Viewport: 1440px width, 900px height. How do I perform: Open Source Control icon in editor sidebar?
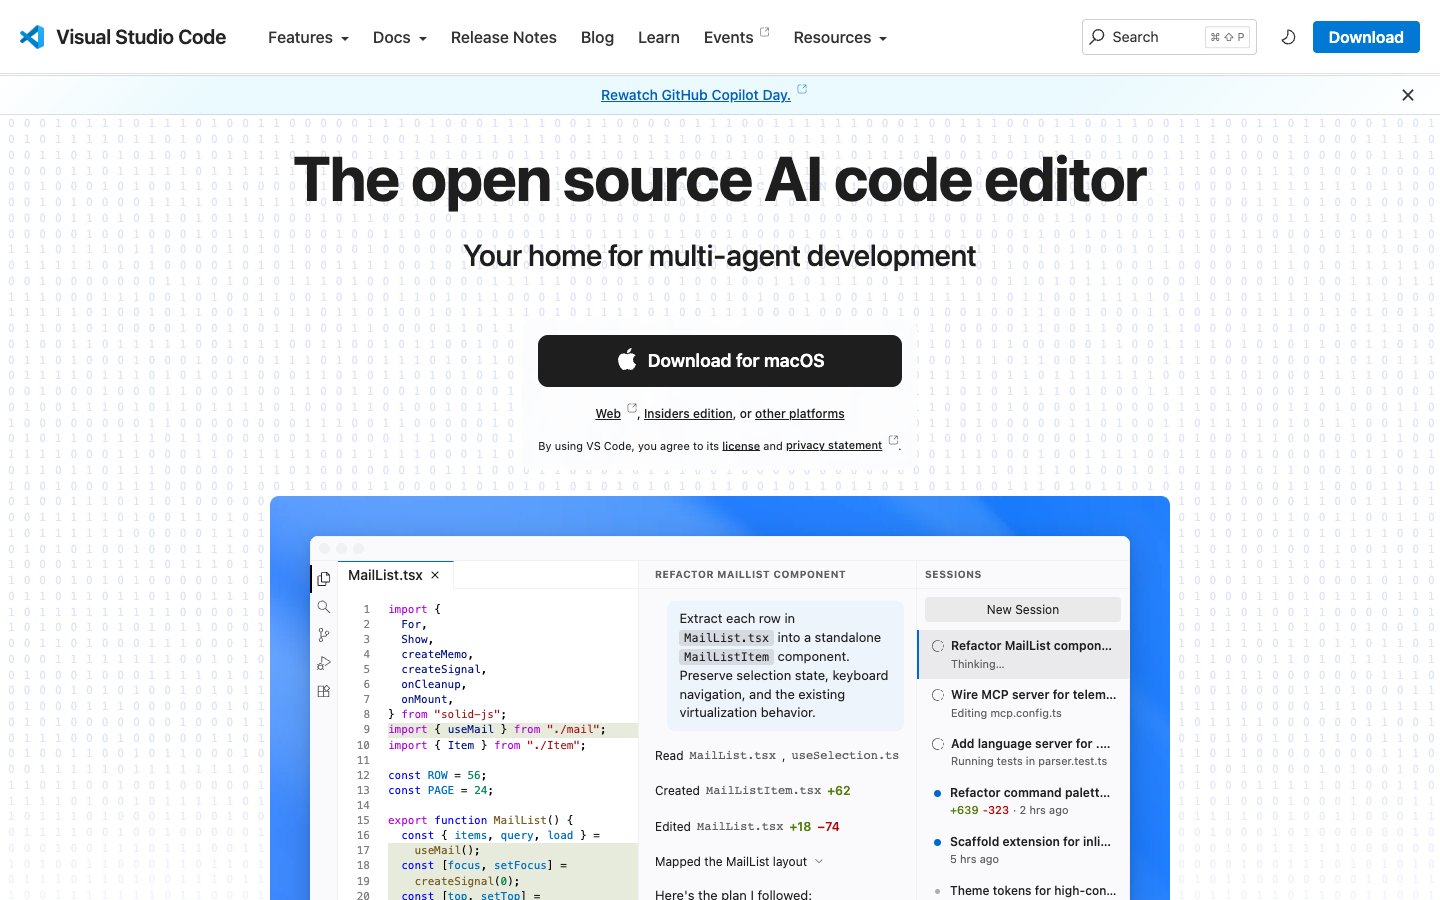coord(324,635)
